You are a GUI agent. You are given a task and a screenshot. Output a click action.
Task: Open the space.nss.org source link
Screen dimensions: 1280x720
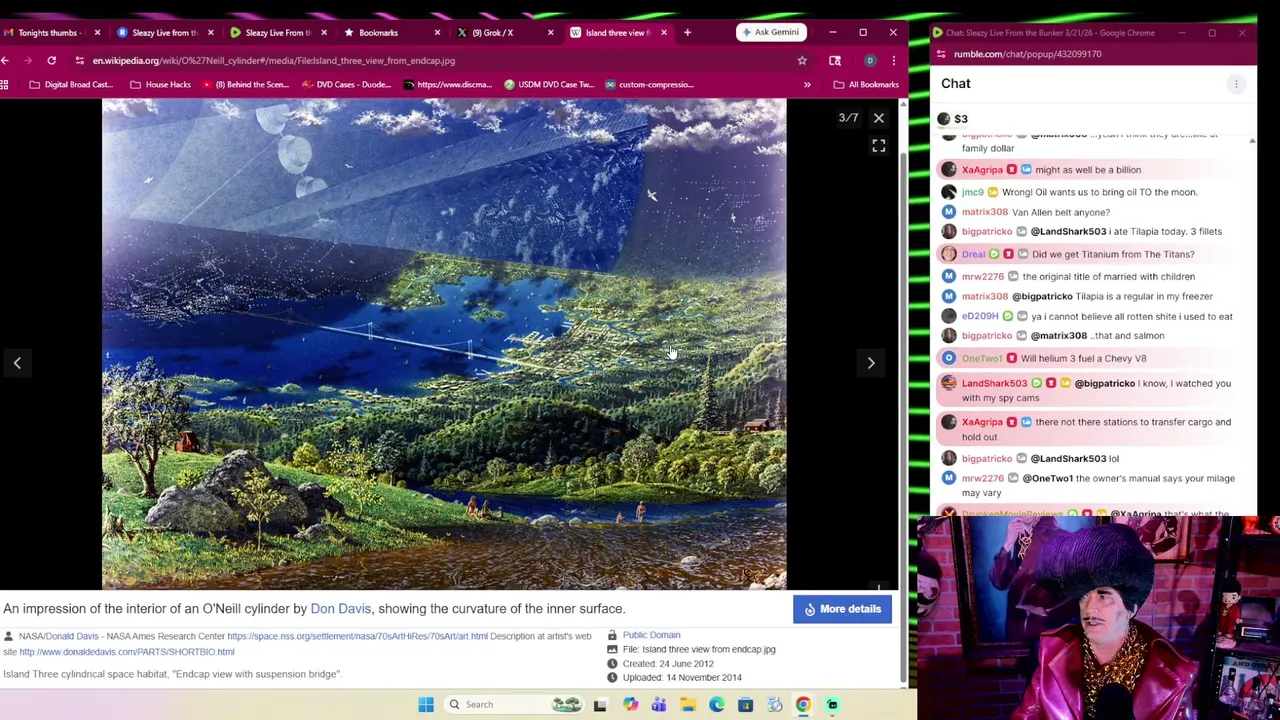pyautogui.click(x=357, y=636)
